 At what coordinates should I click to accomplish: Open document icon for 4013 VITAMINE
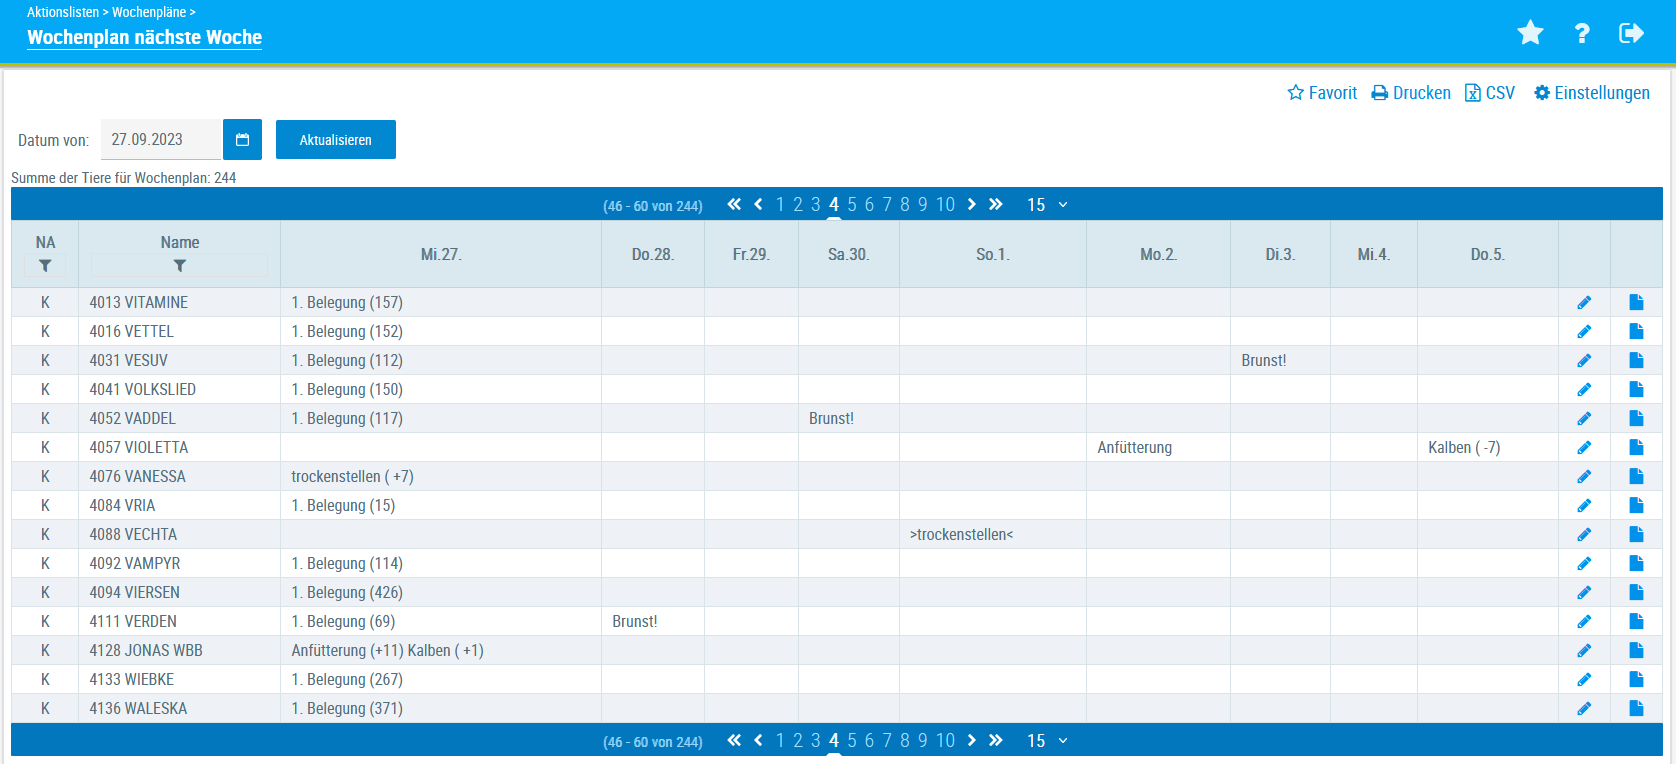point(1636,302)
